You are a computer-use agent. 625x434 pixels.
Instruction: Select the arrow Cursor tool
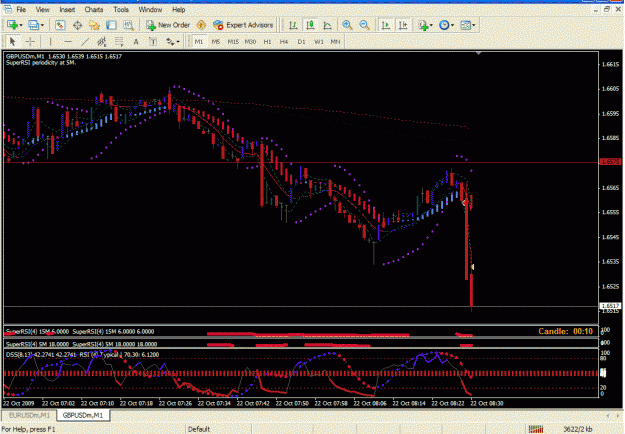12,41
